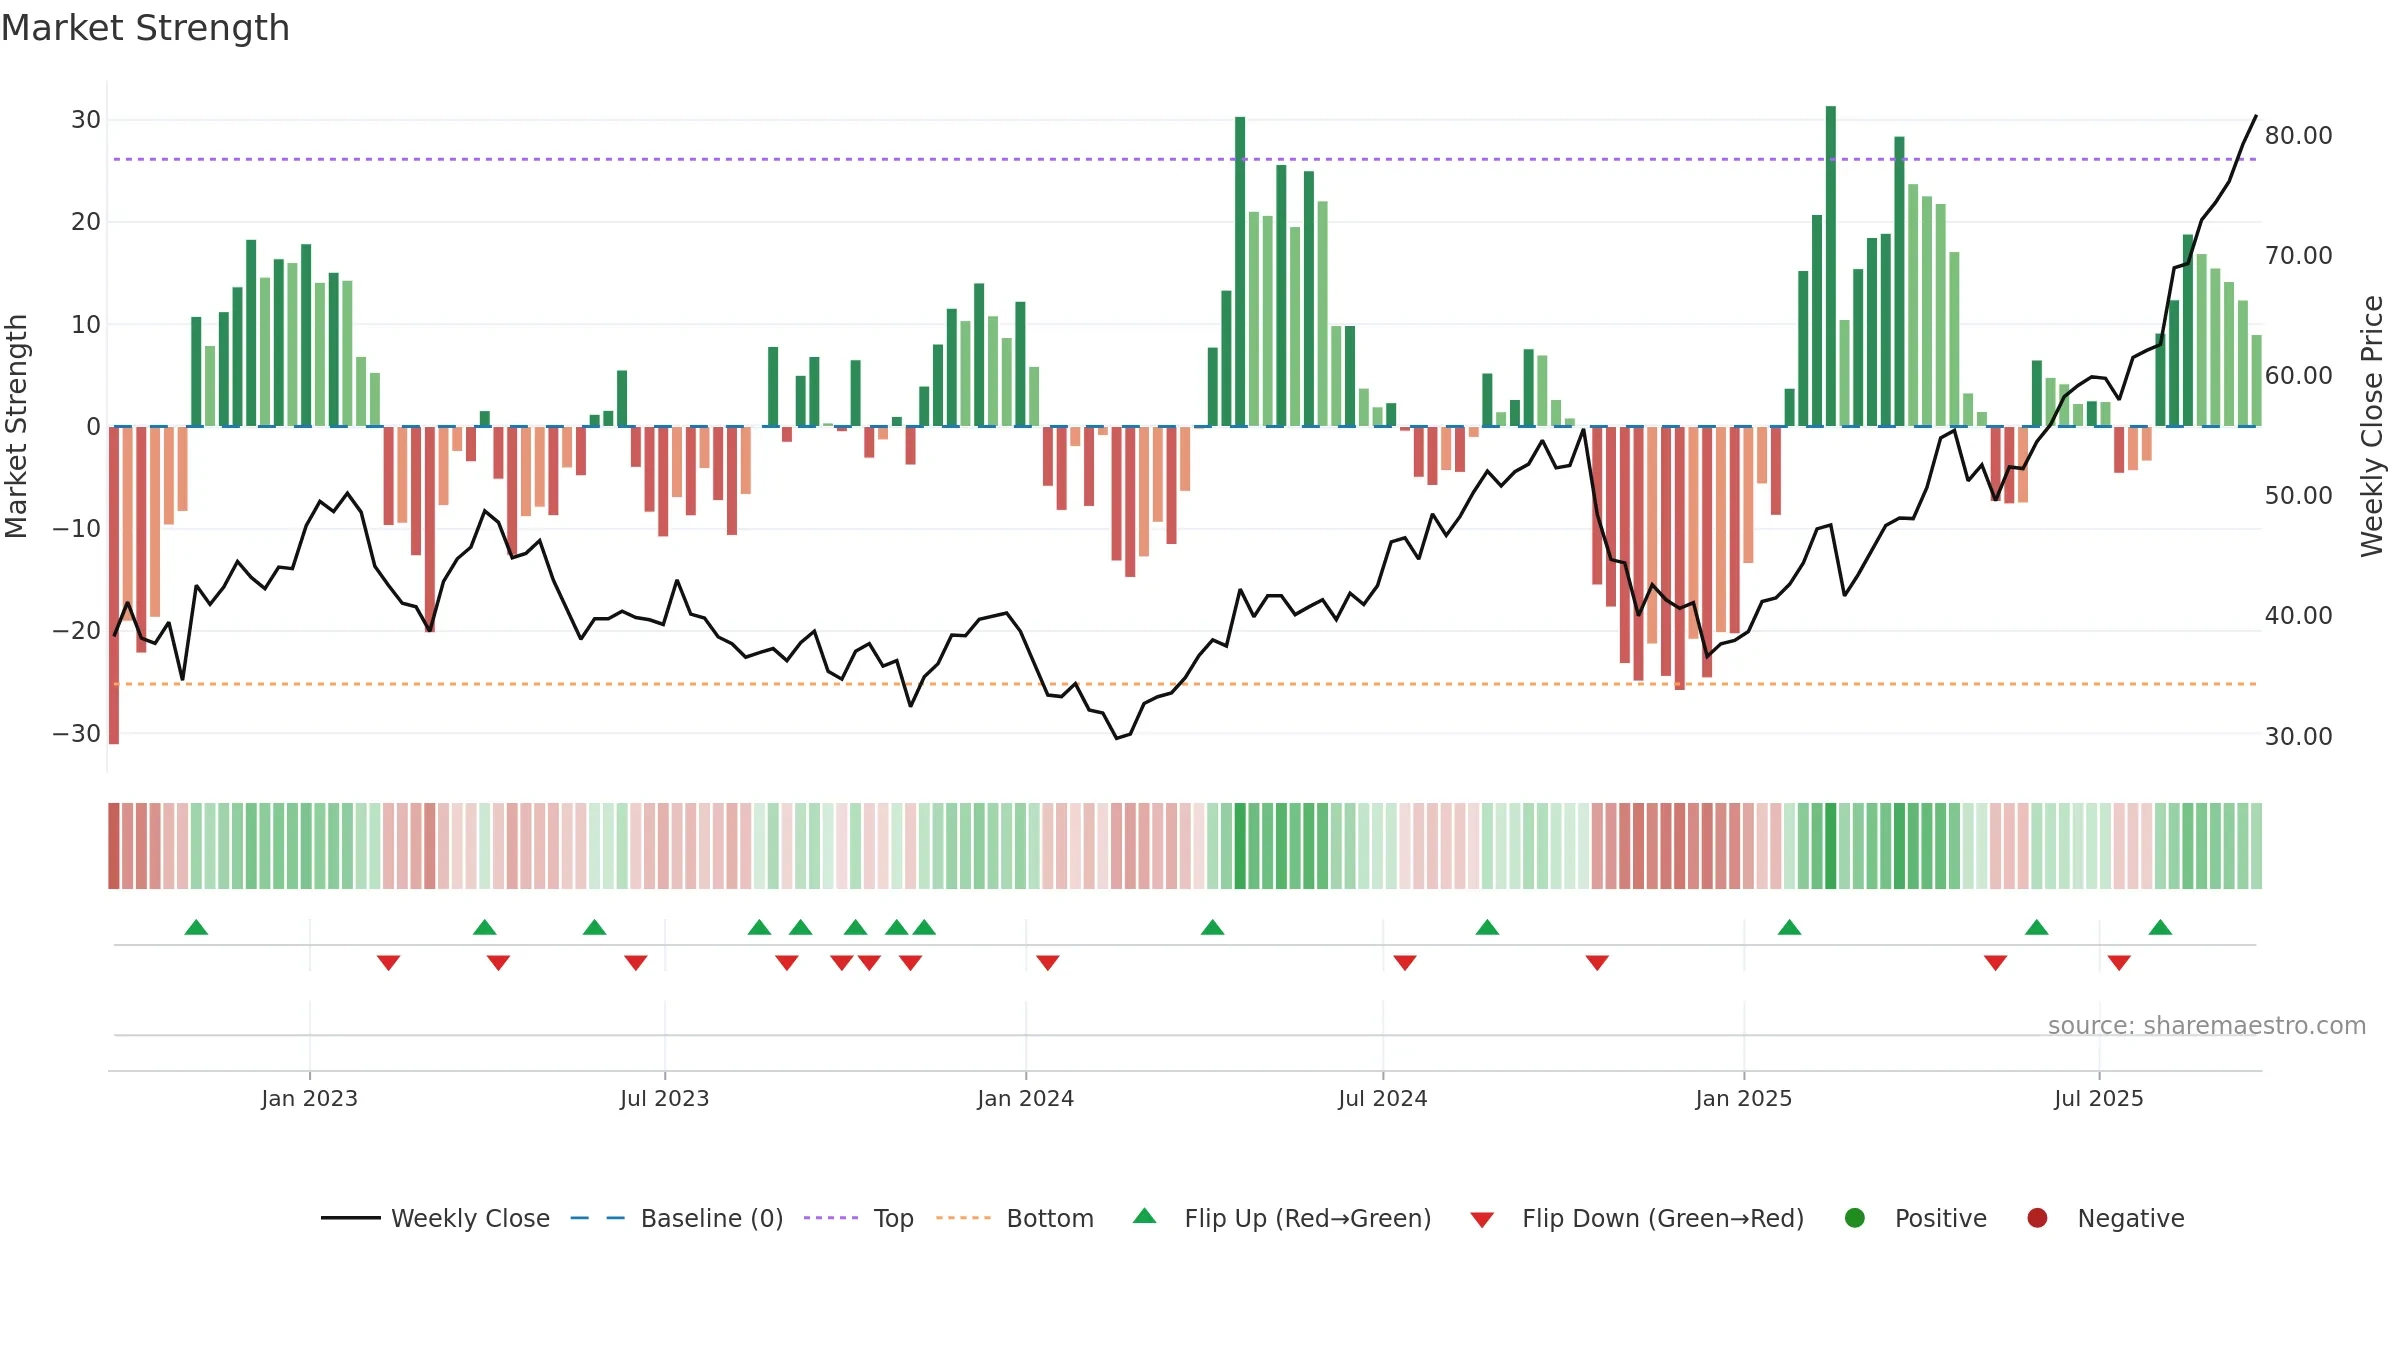Viewport: 2400px width, 1350px height.
Task: Click the green Positive circle in the legend
Action: [x=1854, y=1218]
